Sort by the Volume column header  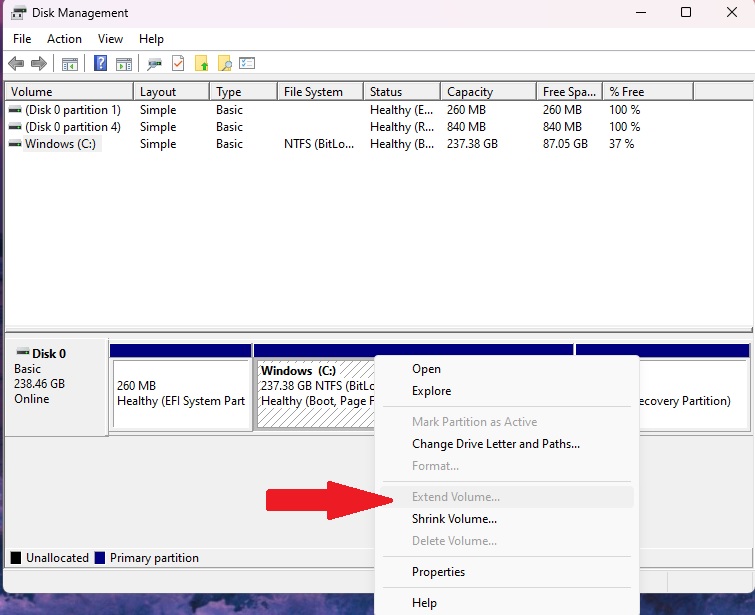[69, 92]
